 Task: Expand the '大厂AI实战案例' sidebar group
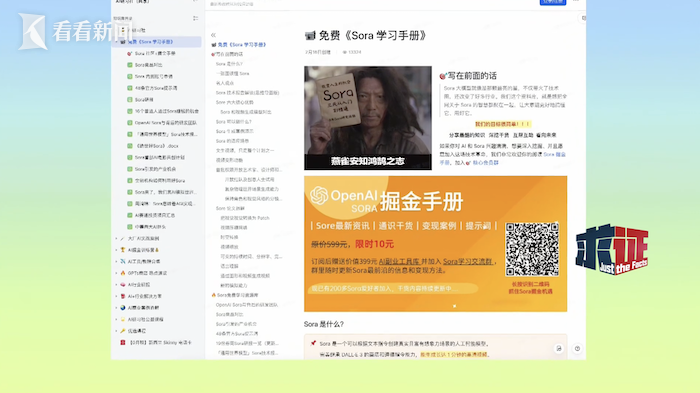pos(117,238)
